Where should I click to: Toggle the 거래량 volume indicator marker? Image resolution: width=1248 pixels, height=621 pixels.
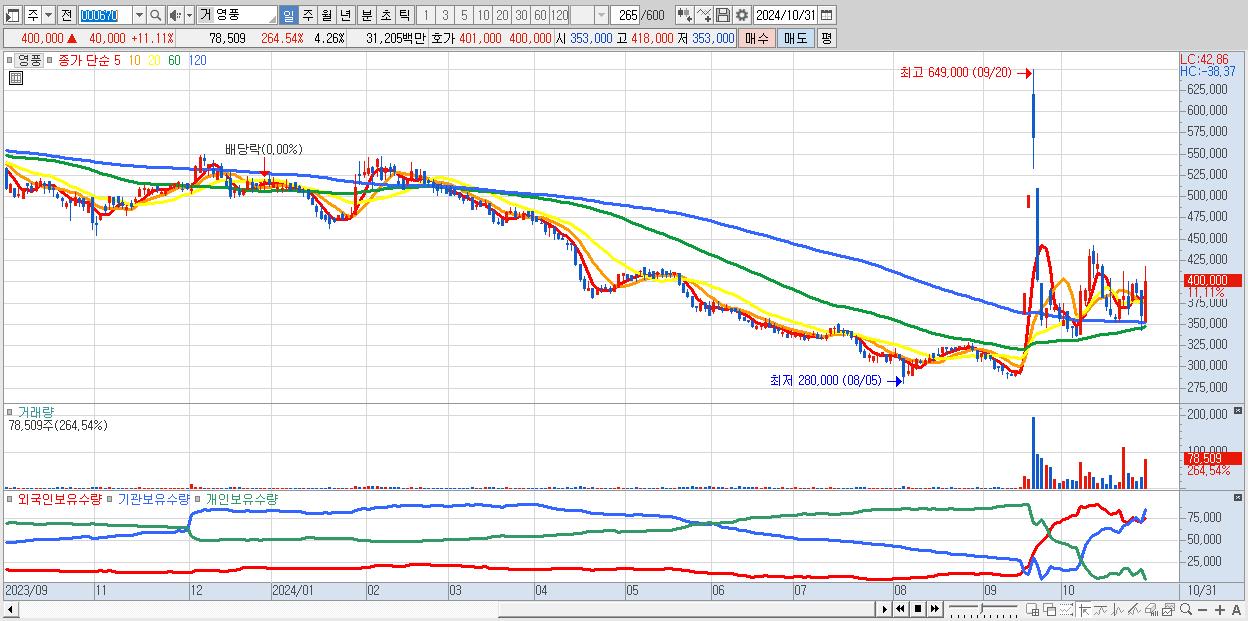pyautogui.click(x=10, y=411)
